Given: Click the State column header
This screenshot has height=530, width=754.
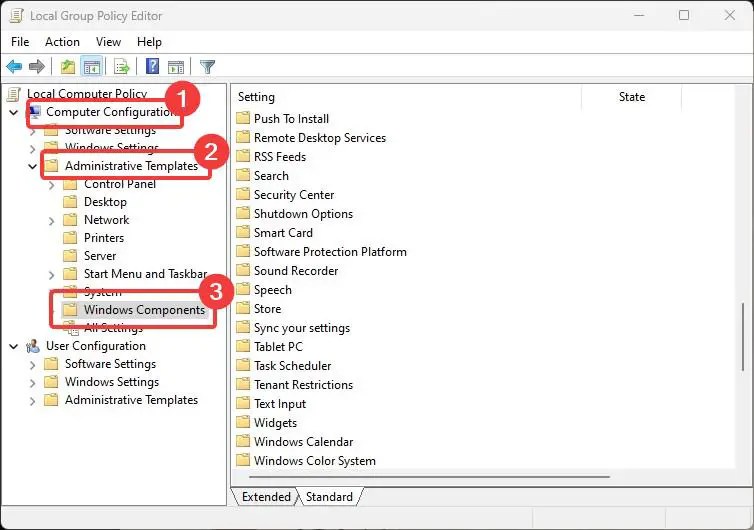Looking at the screenshot, I should pos(631,97).
